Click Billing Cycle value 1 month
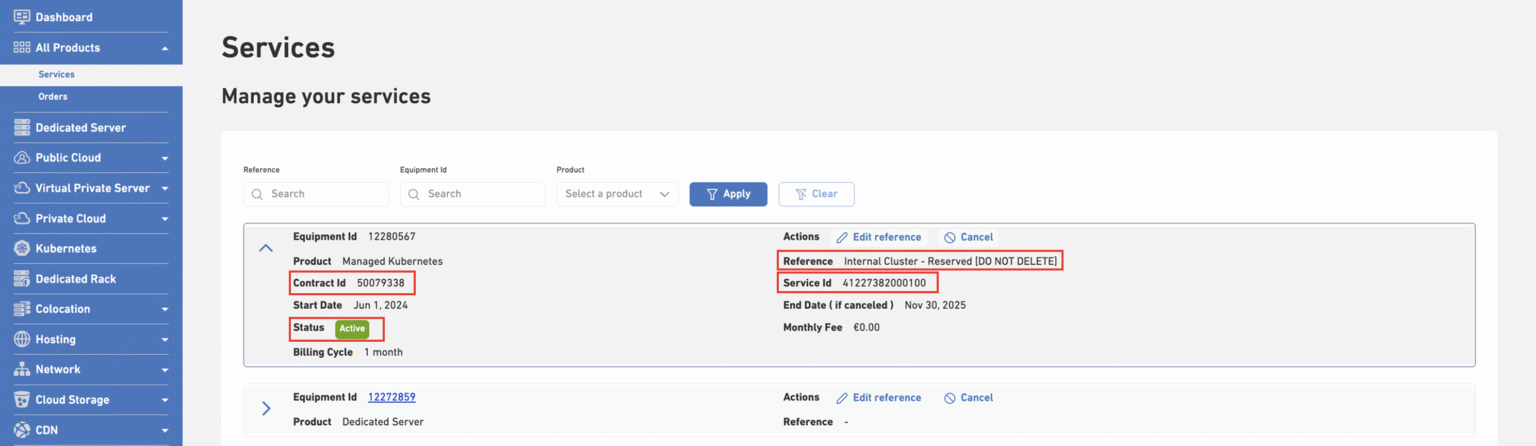The height and width of the screenshot is (446, 1536). [383, 352]
